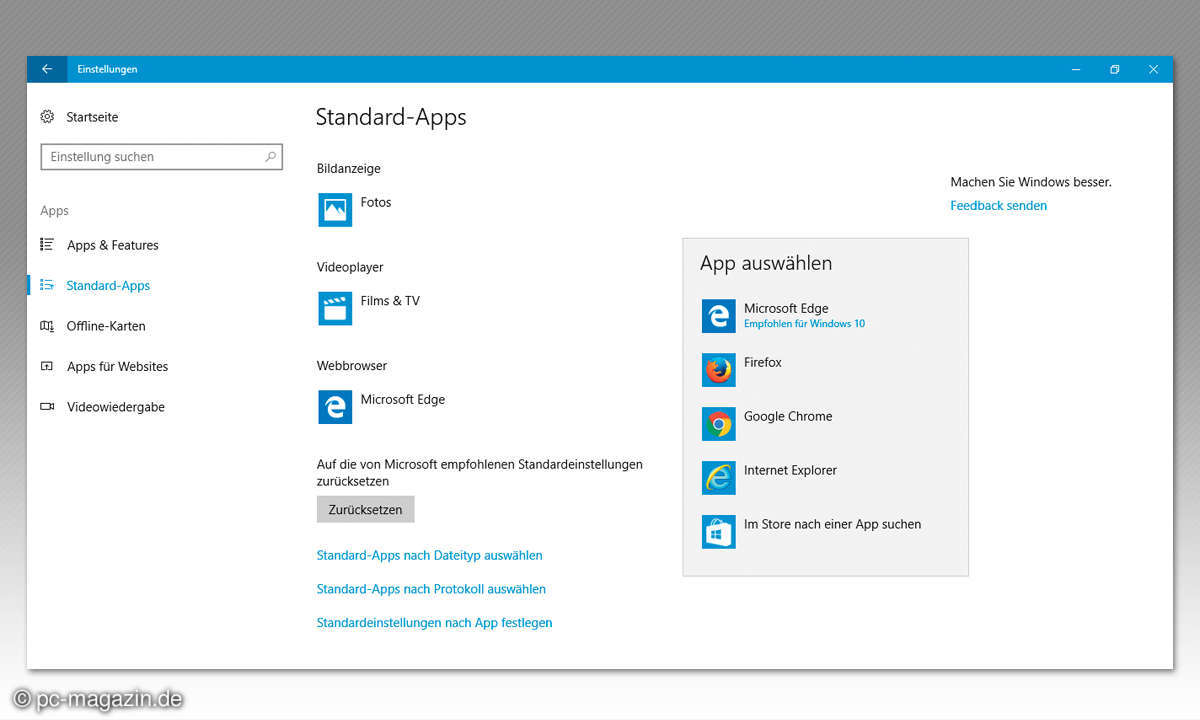1200x720 pixels.
Task: Close the Einstellungen window
Action: pos(1153,69)
